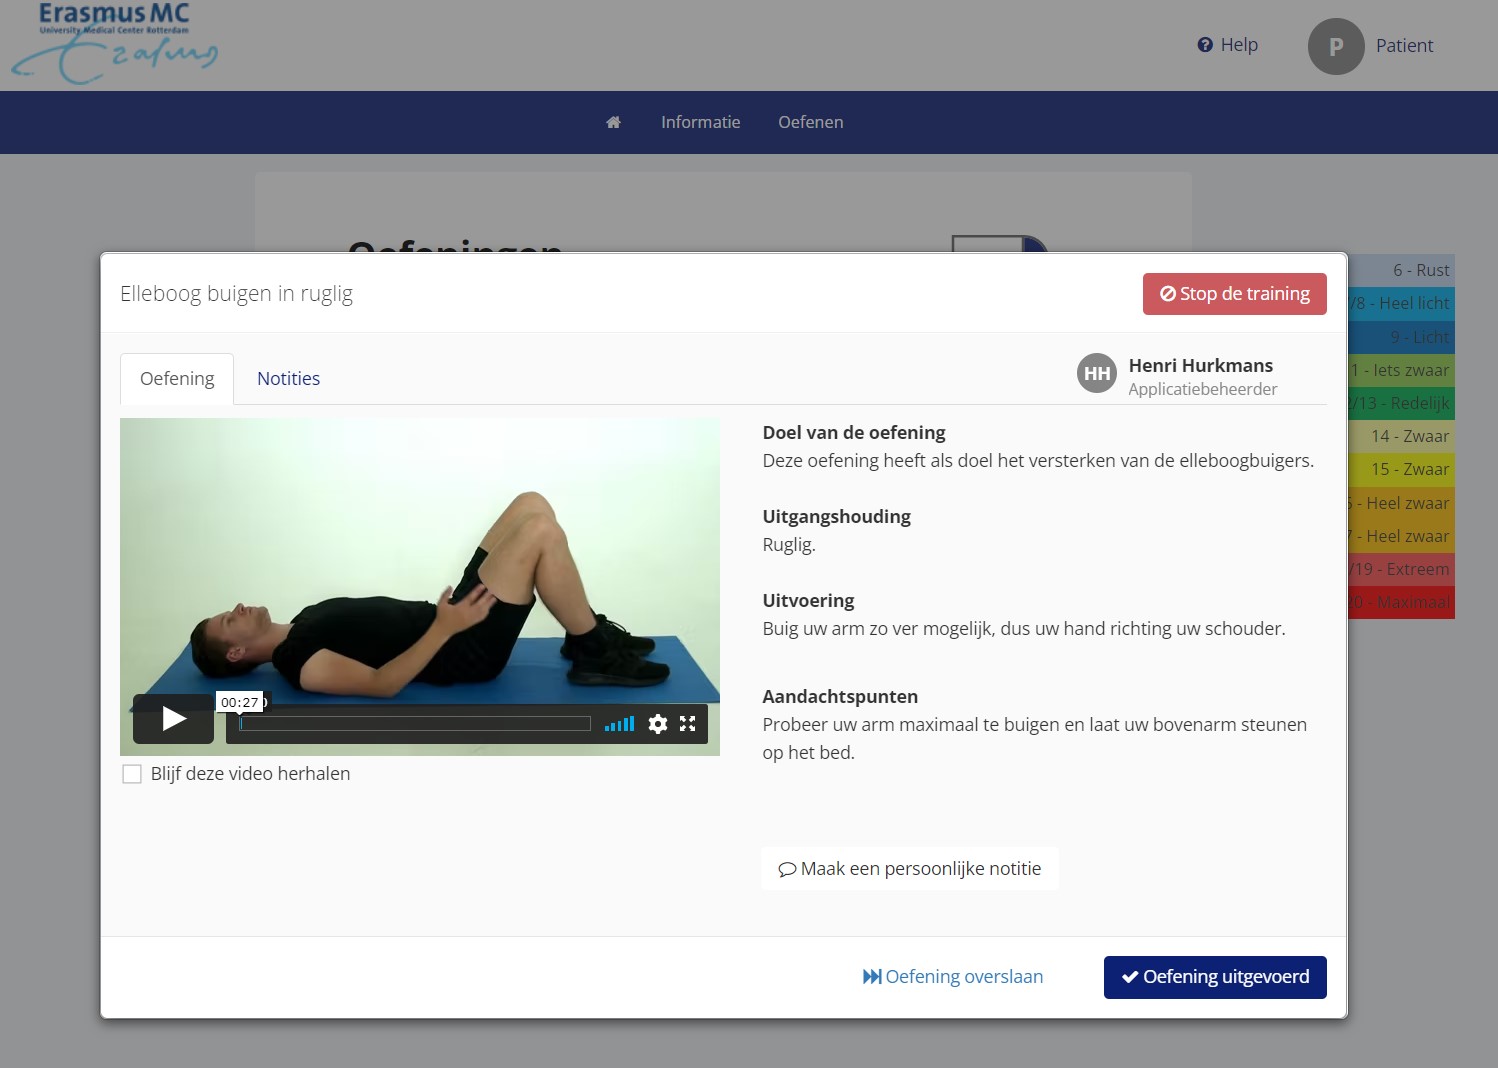
Task: Open the Oefenen menu item
Action: pos(810,121)
